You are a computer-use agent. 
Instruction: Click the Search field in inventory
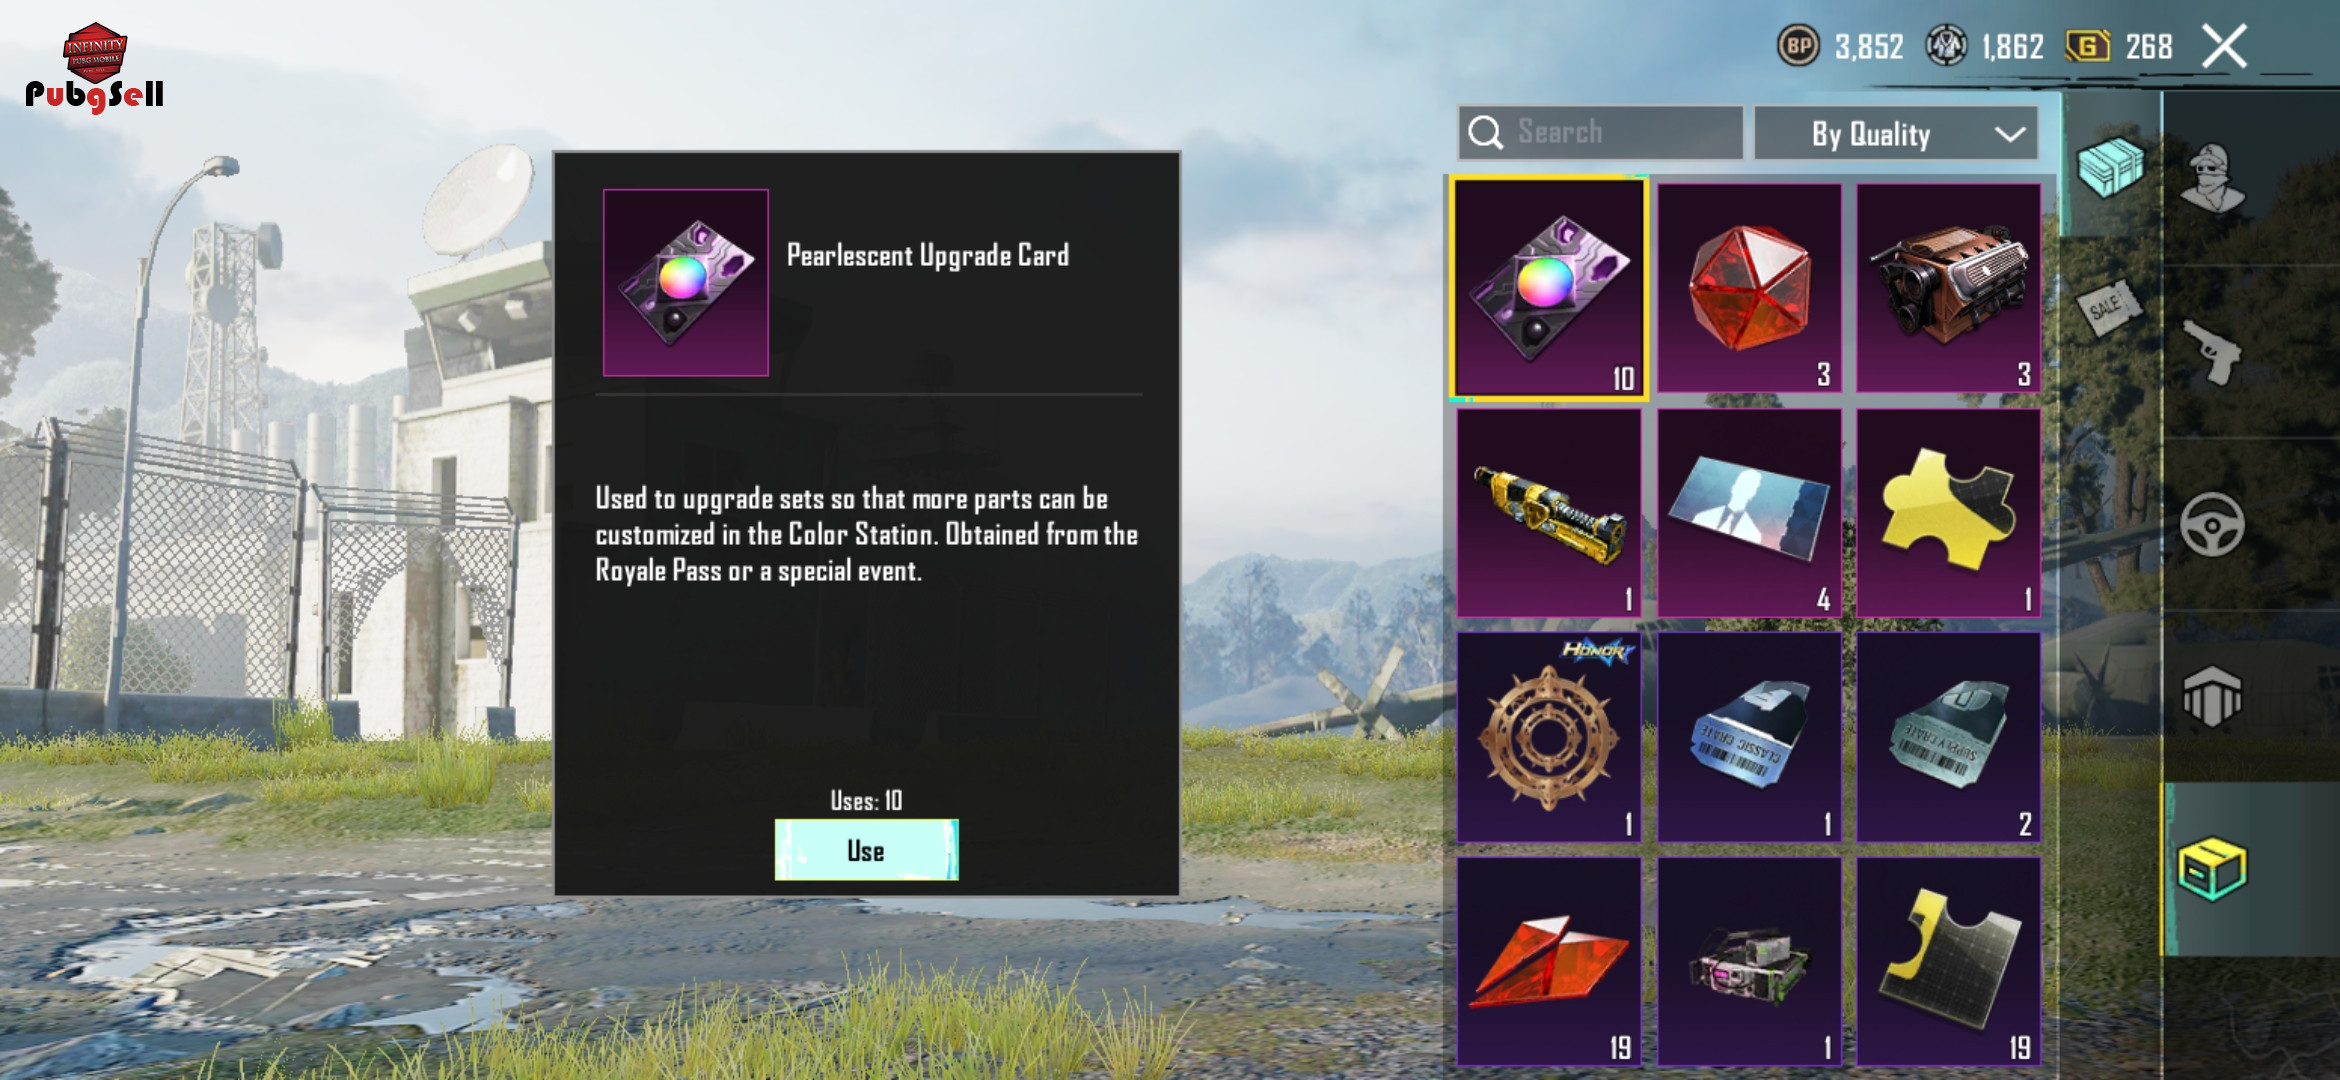[1600, 133]
